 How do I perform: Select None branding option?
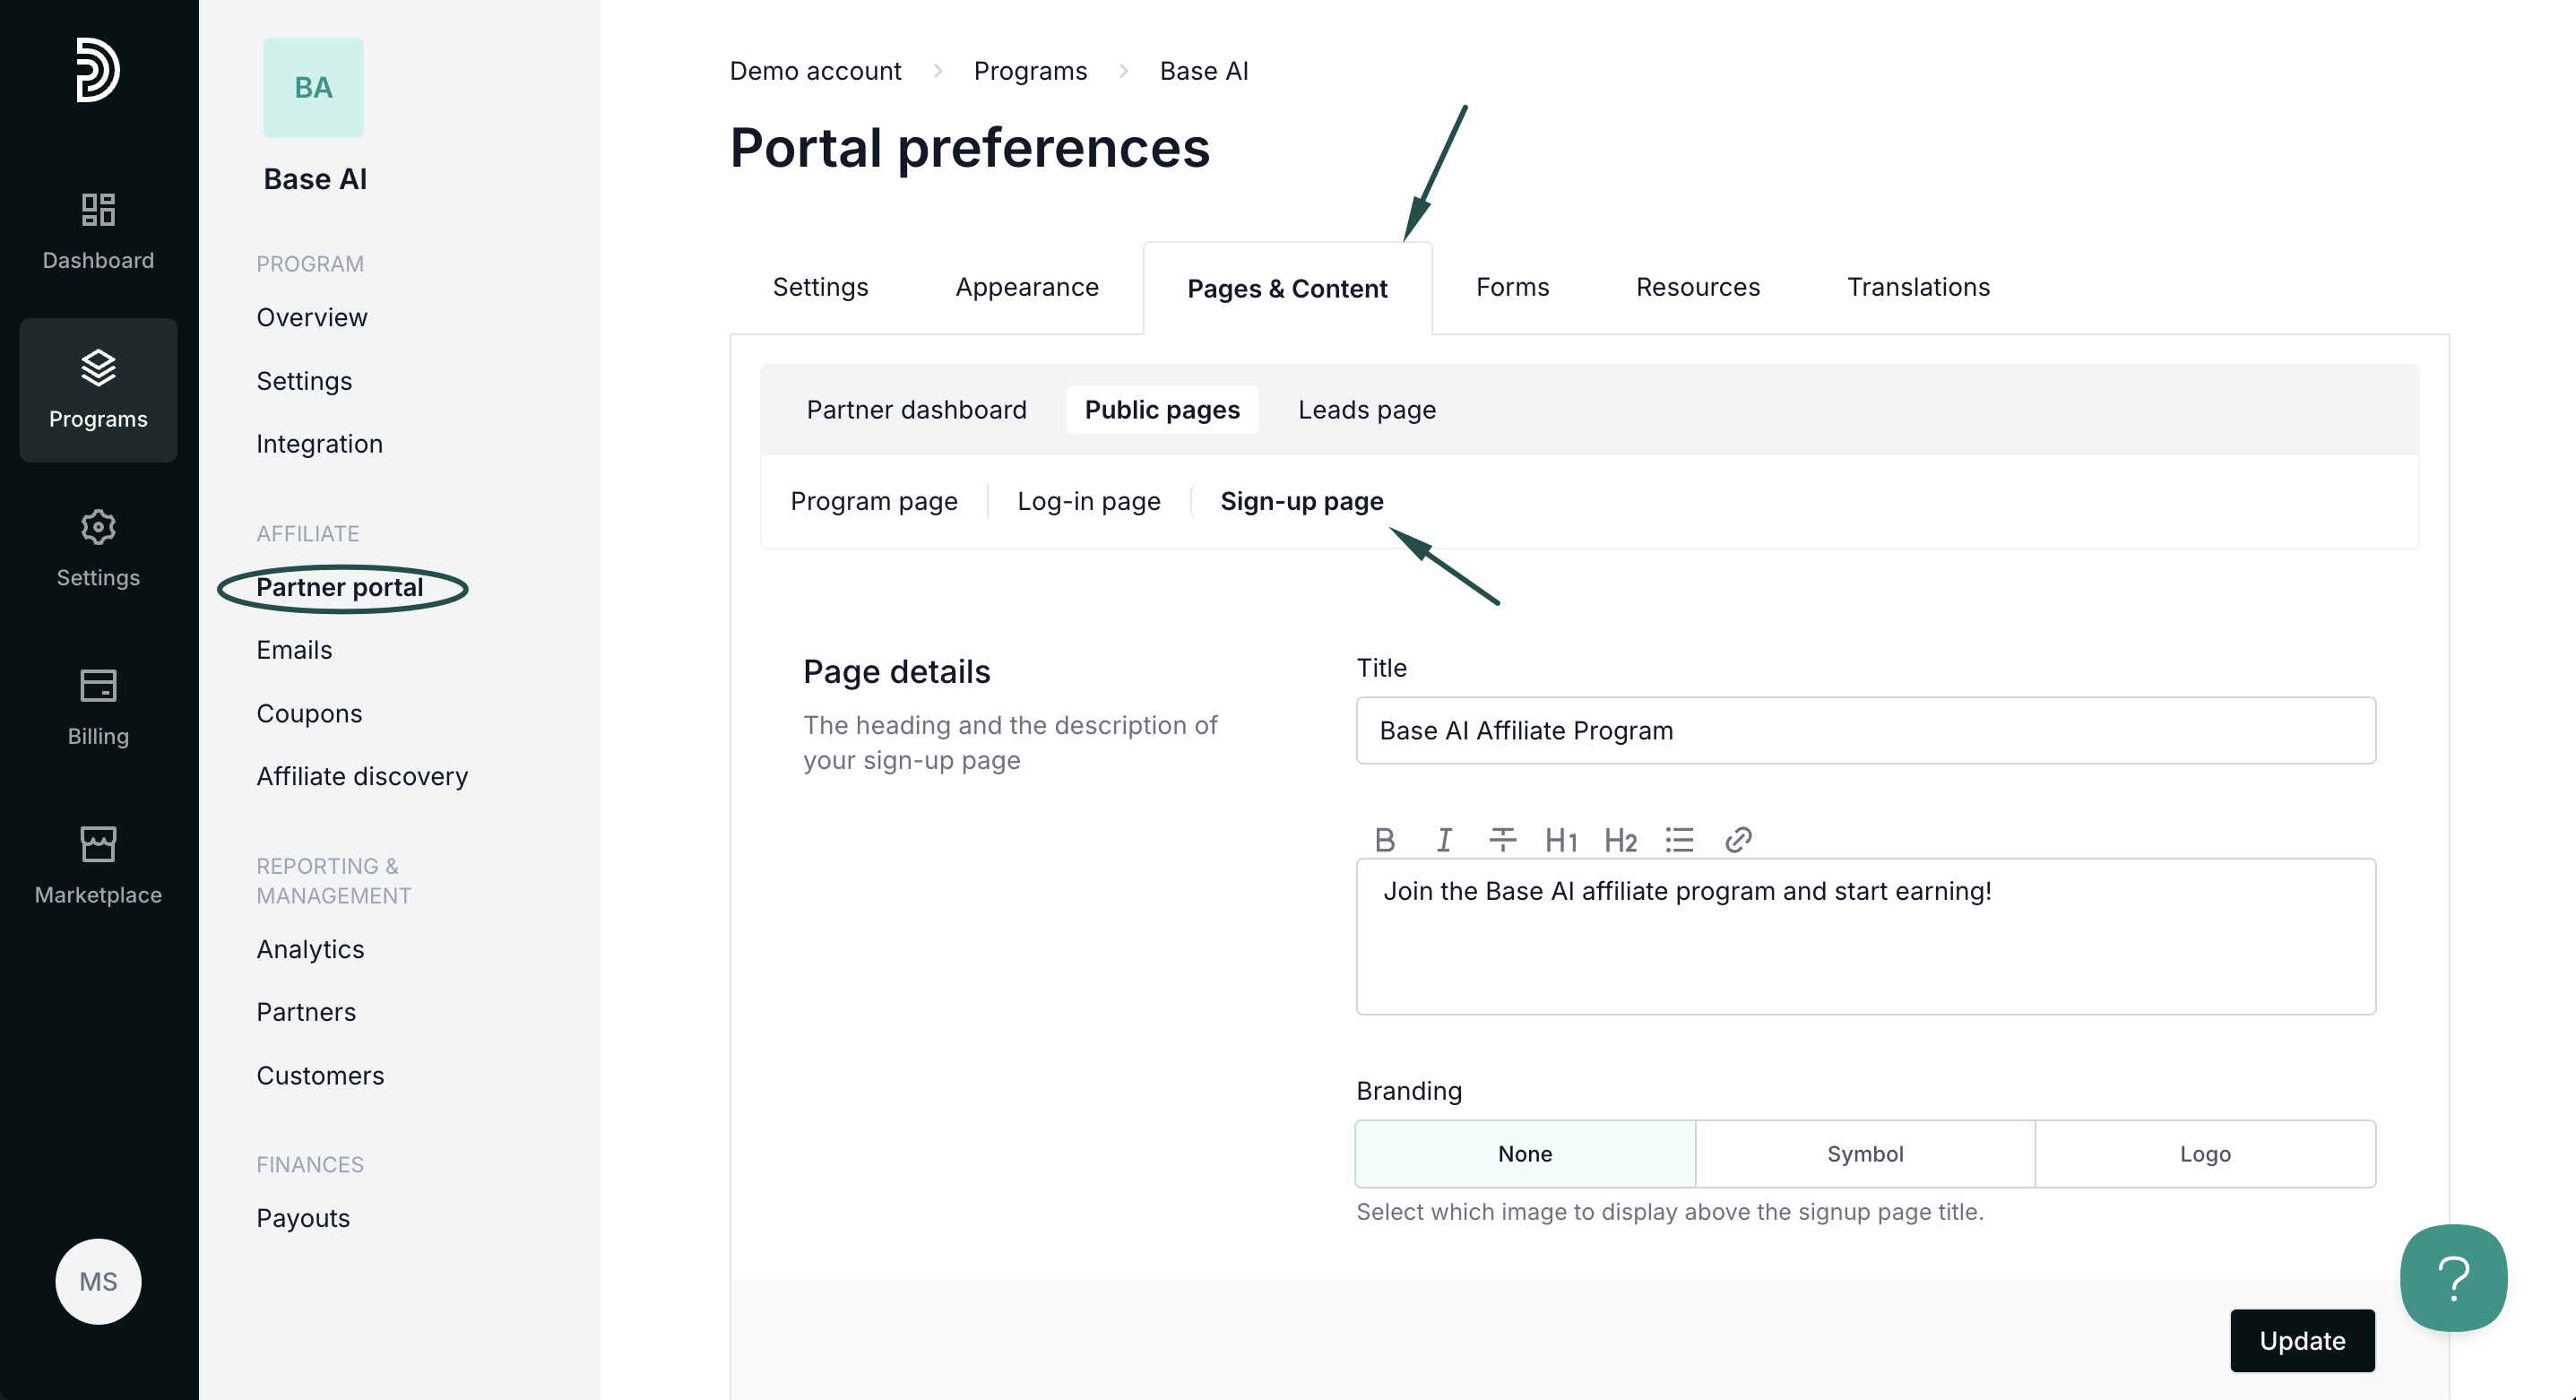[x=1525, y=1154]
